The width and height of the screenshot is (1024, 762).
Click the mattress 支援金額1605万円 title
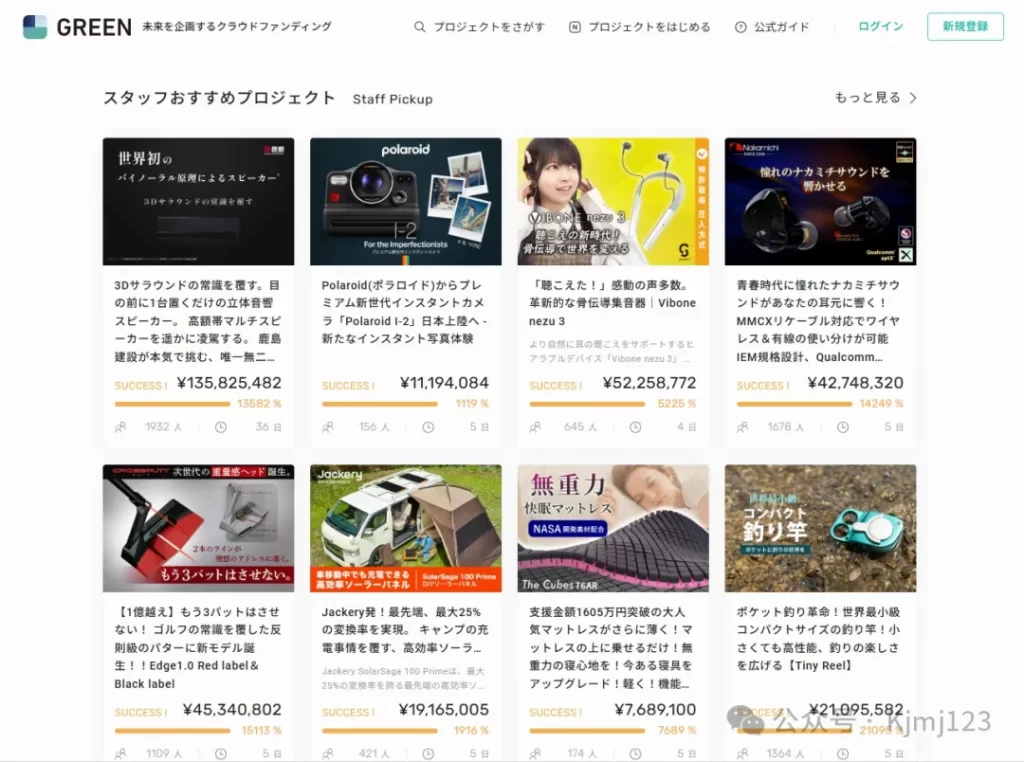coord(613,648)
